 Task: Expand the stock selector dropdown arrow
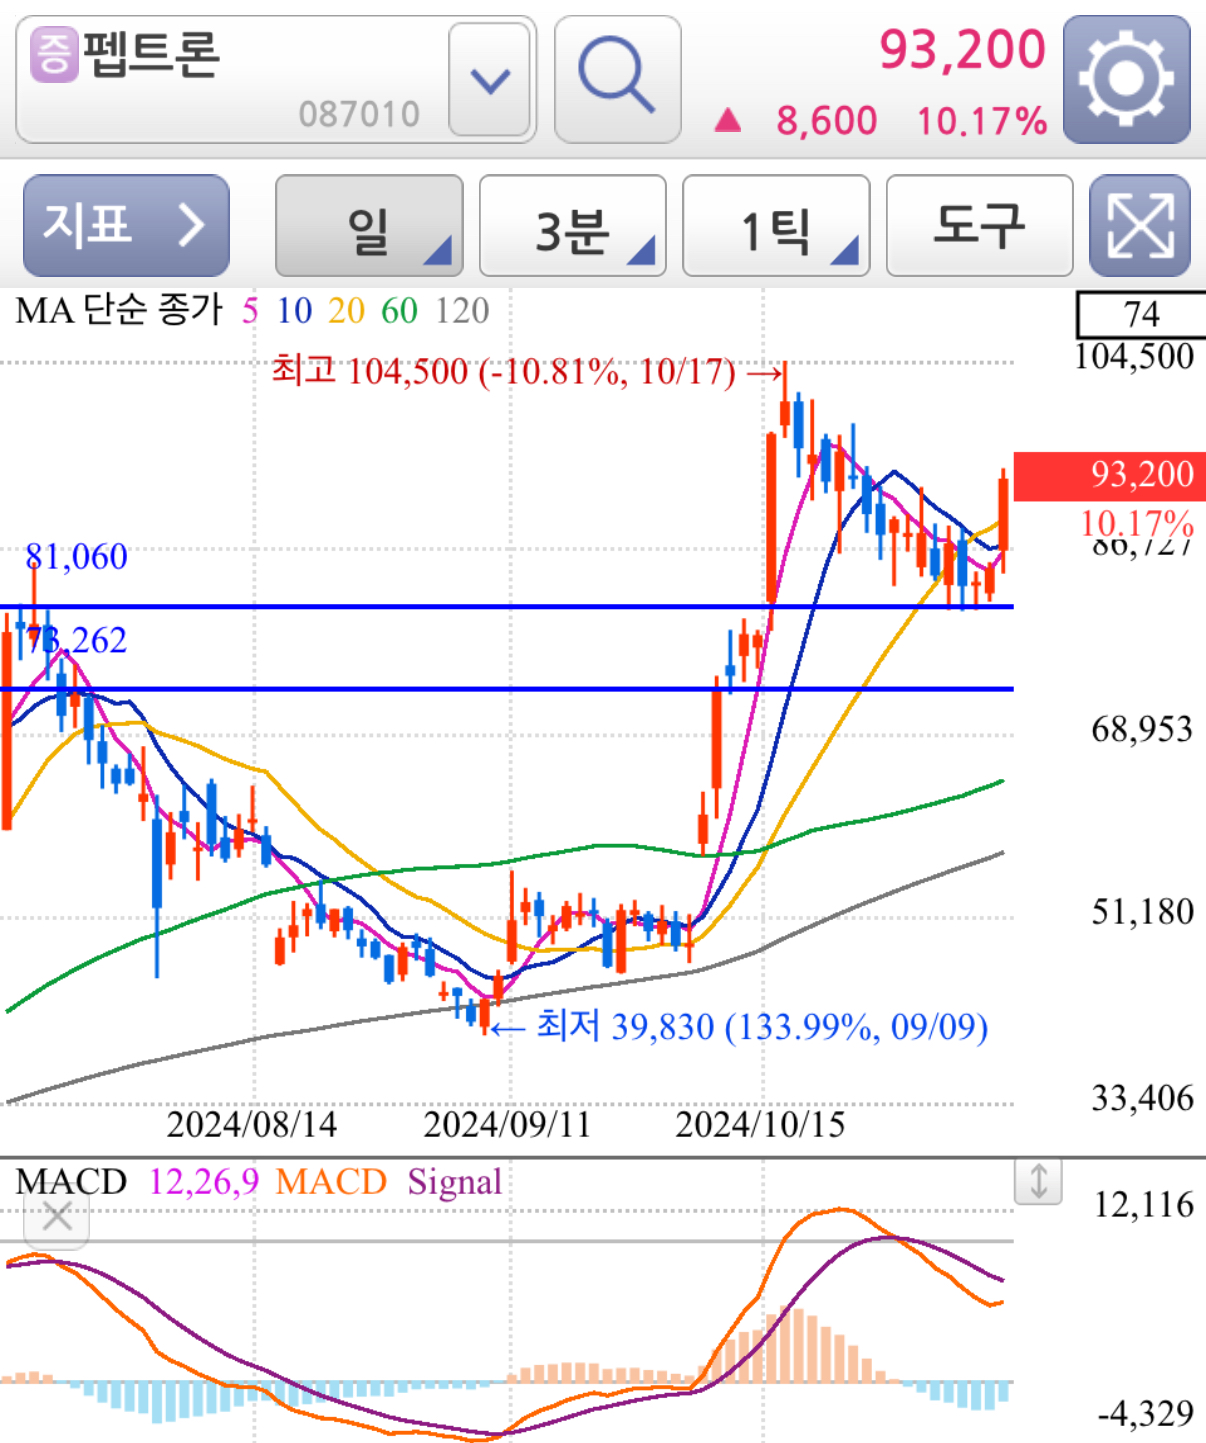pyautogui.click(x=489, y=80)
